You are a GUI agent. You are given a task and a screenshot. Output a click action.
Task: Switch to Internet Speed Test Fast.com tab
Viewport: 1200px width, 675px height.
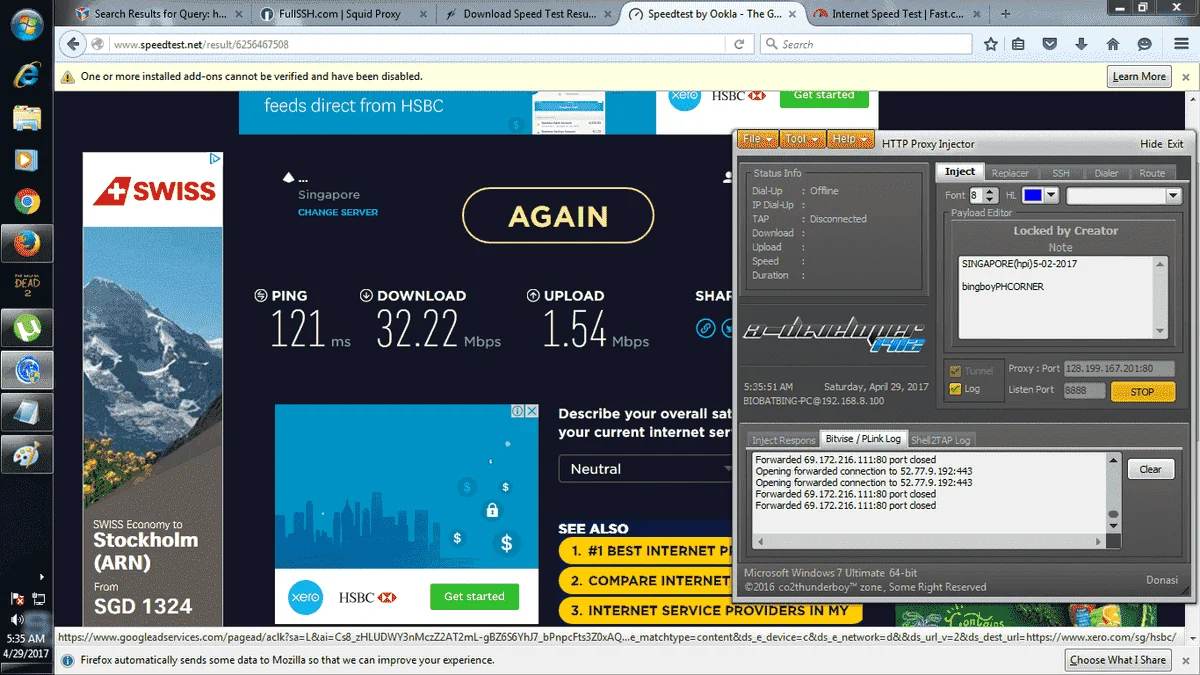coord(896,14)
